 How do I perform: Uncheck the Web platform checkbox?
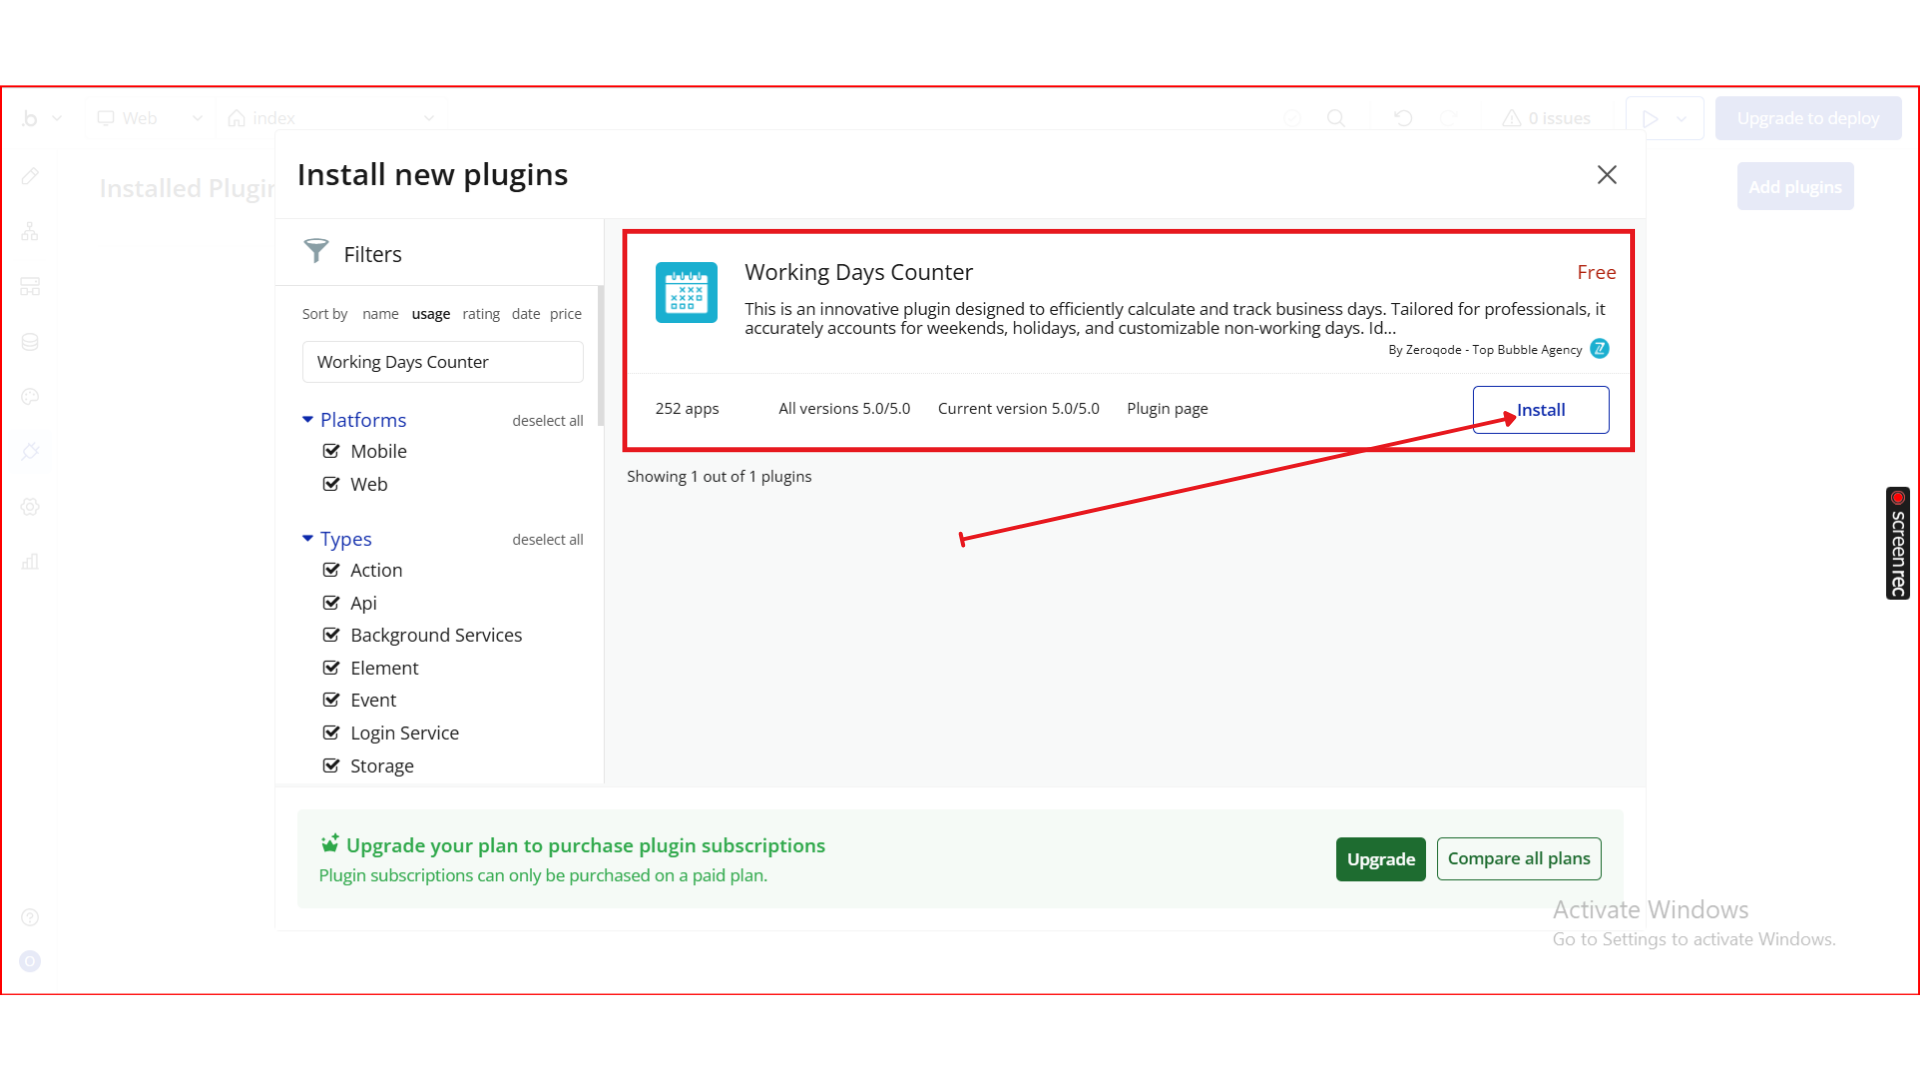point(331,484)
